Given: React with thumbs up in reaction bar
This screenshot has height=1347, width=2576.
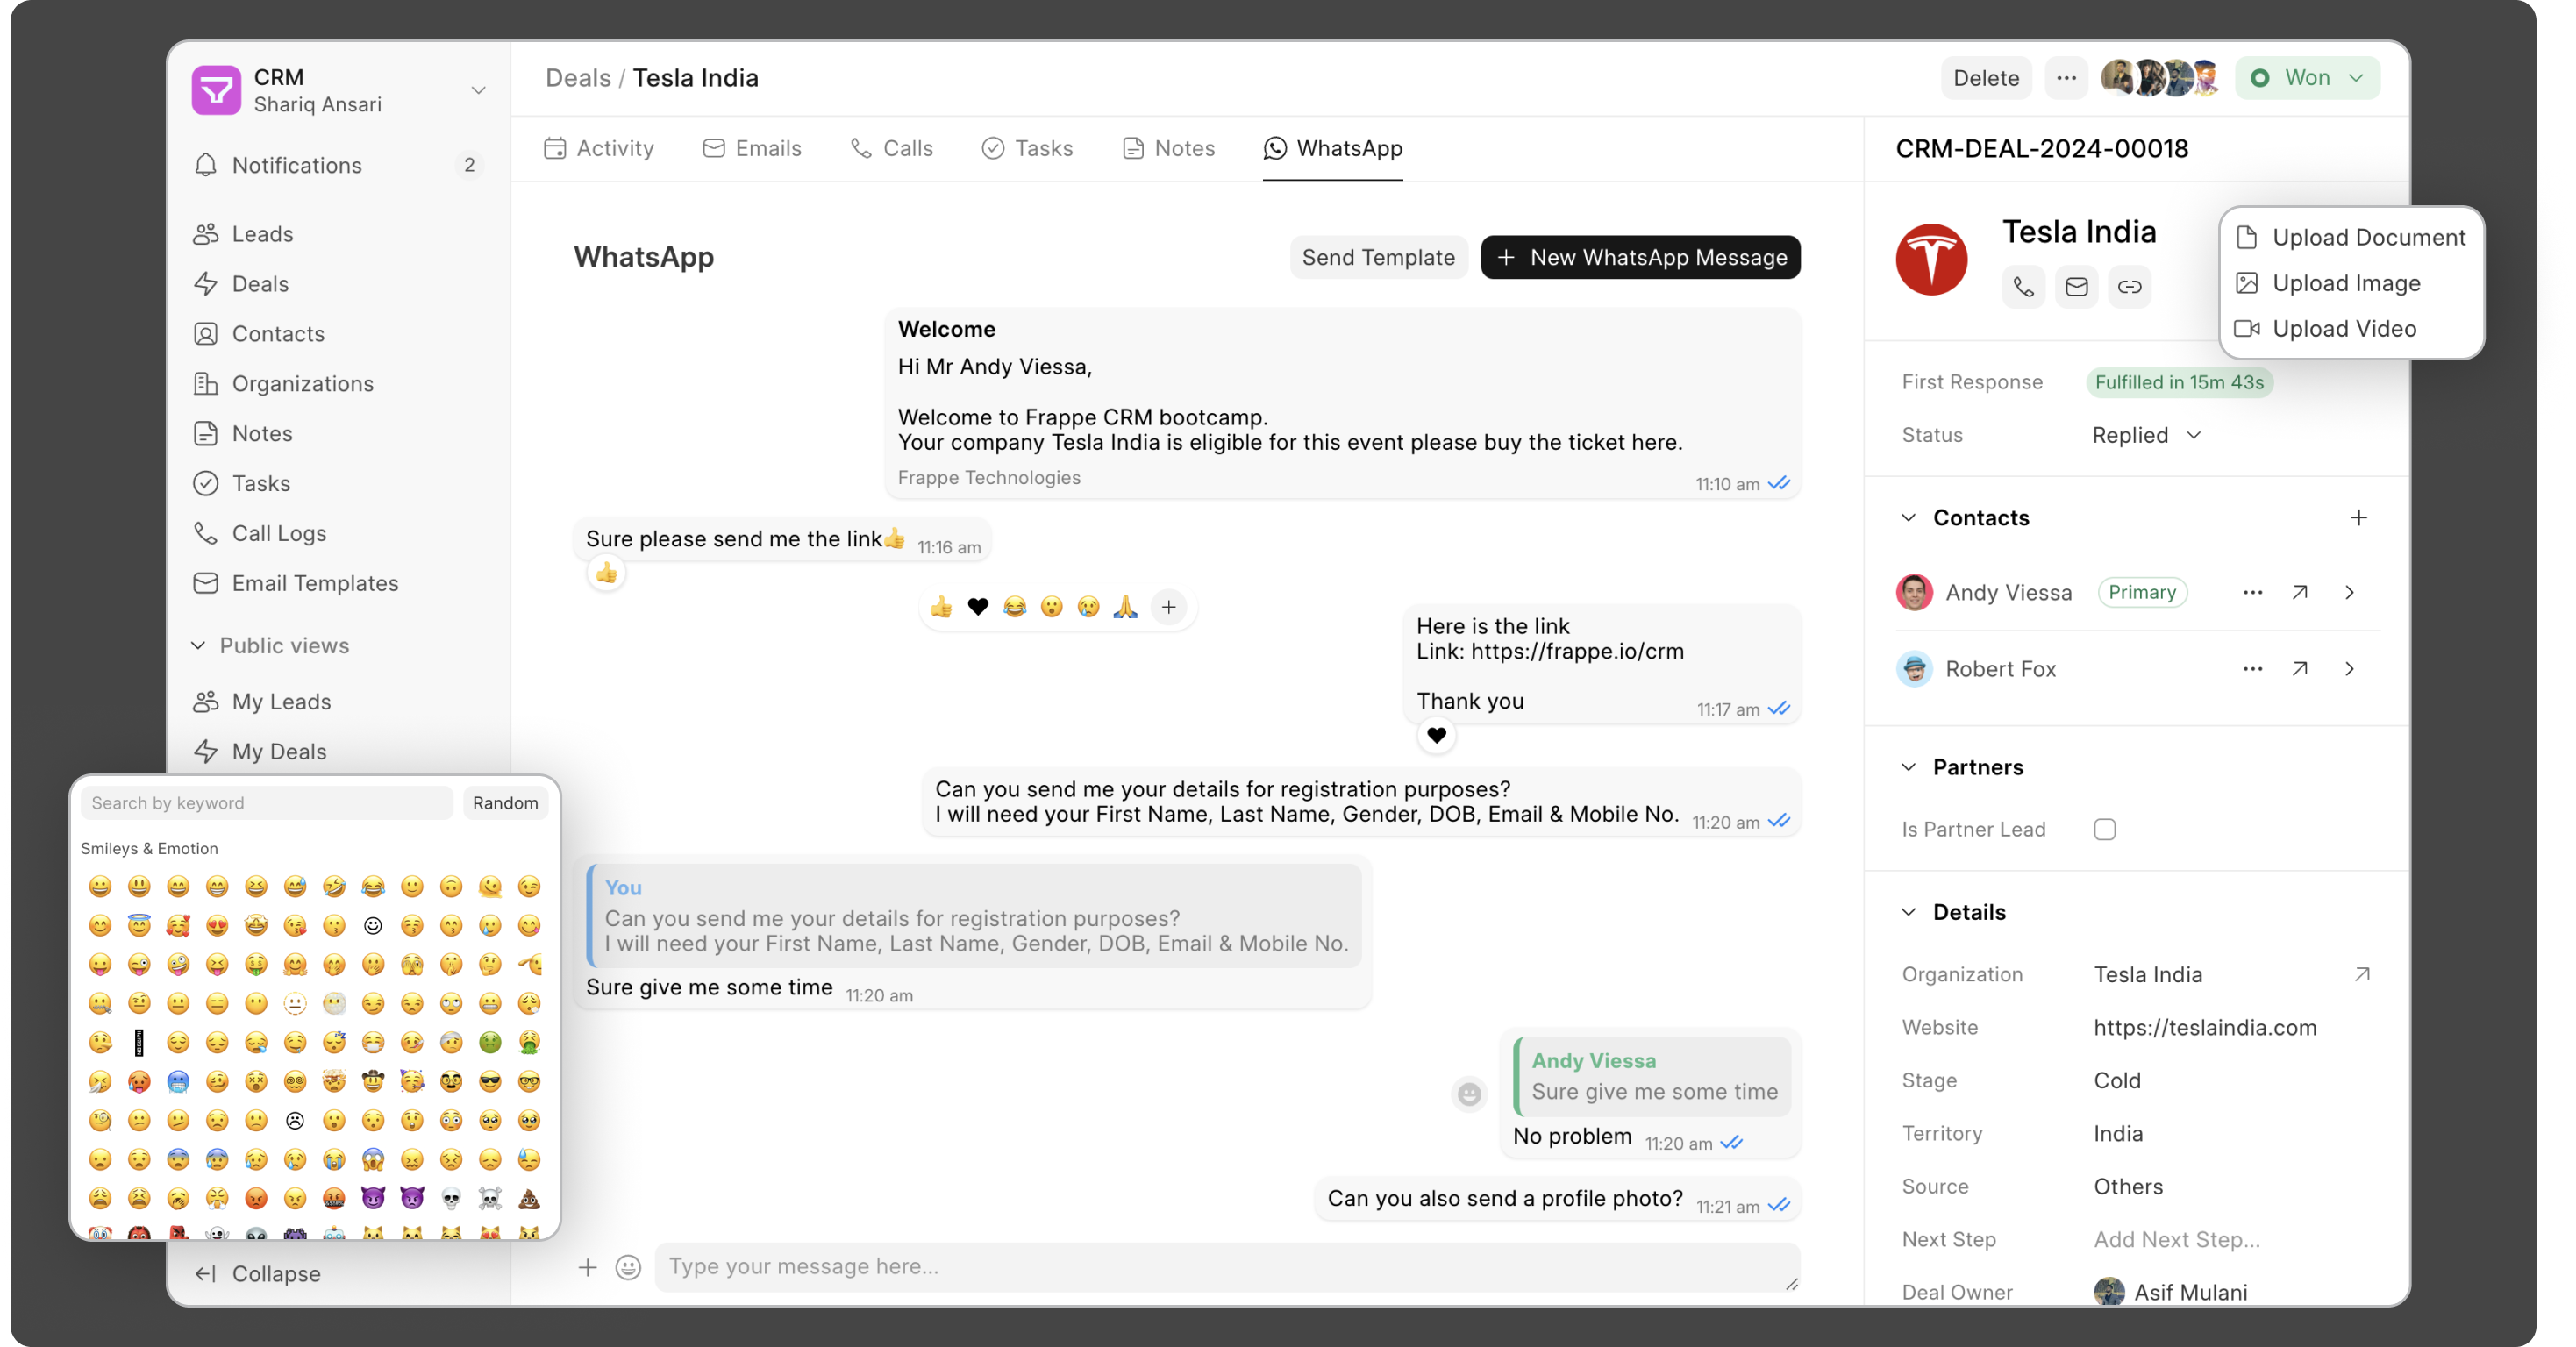Looking at the screenshot, I should (x=940, y=607).
